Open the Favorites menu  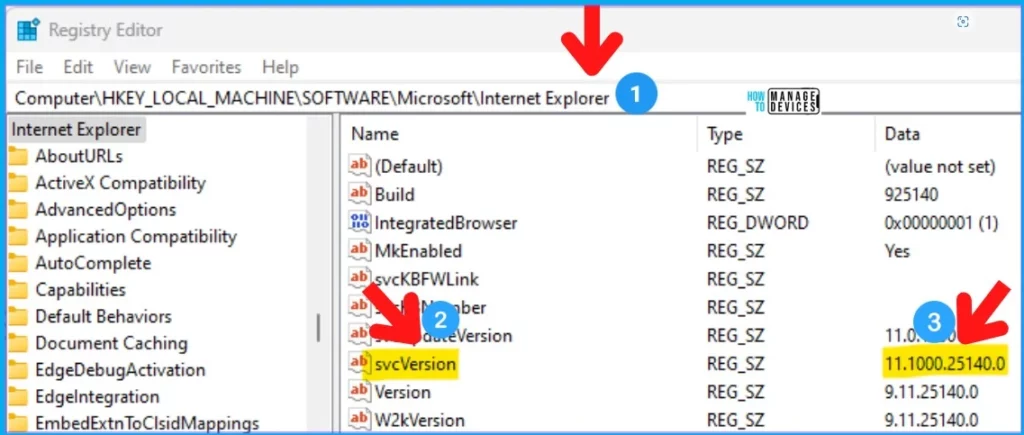pyautogui.click(x=206, y=67)
